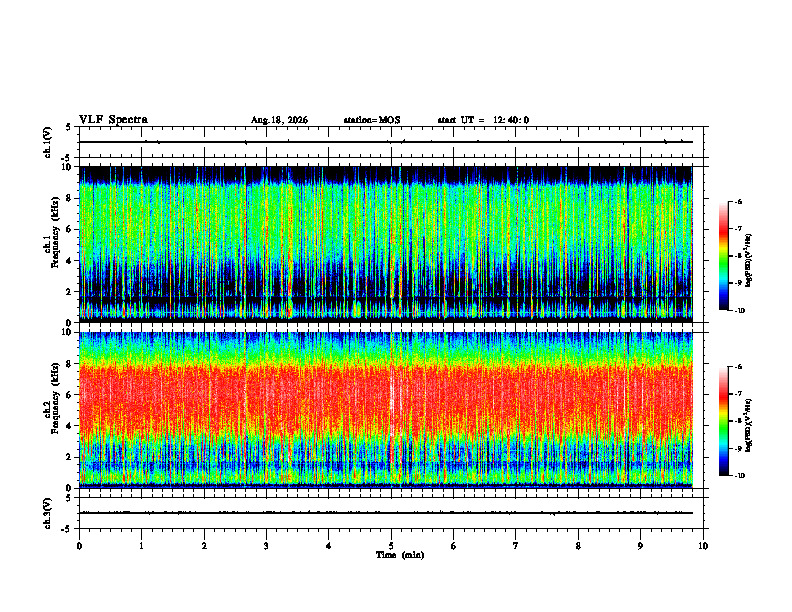
Task: Click the ch.1 color bar log(PSD) units label
Action: point(749,261)
